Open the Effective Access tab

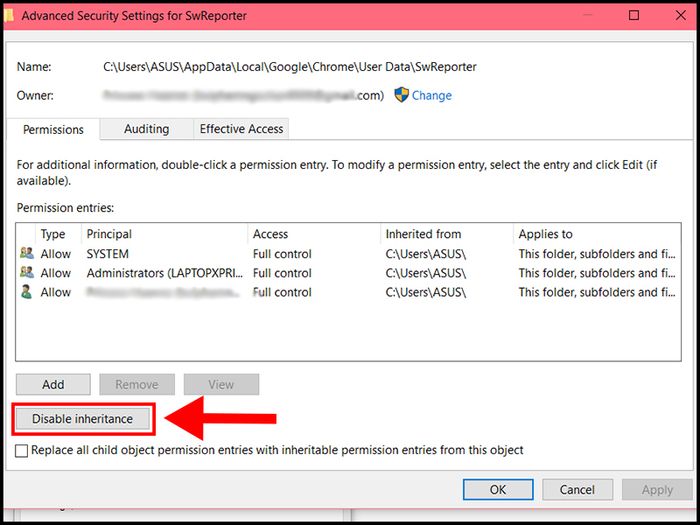[241, 129]
